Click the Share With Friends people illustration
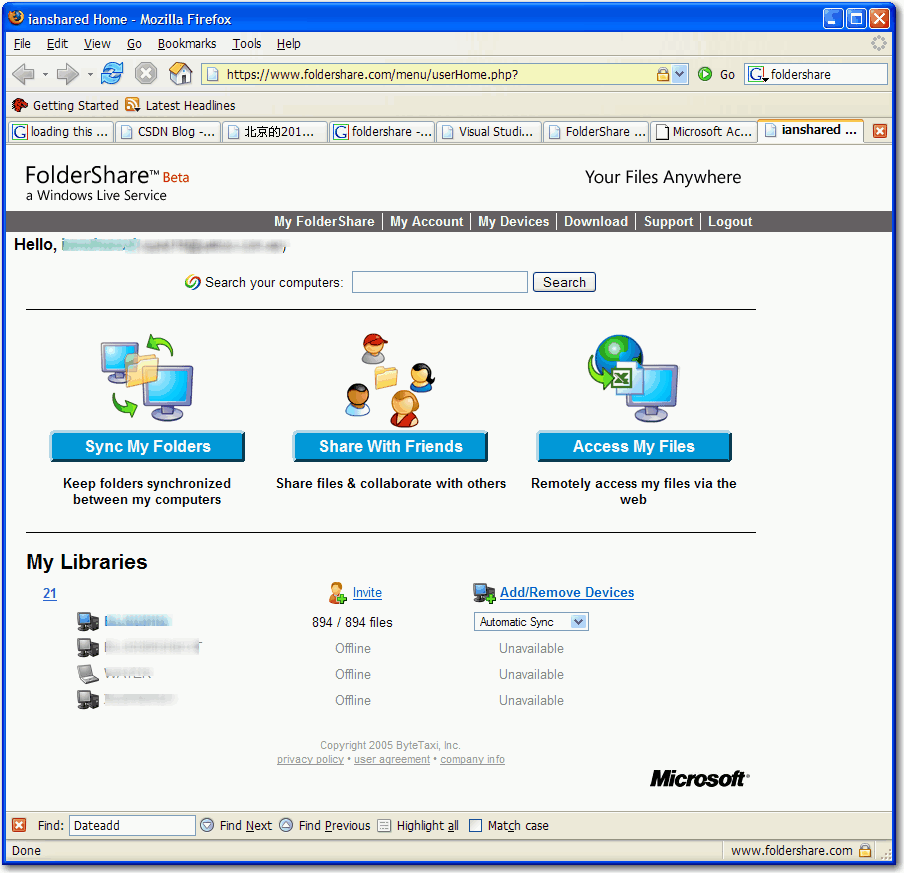Image resolution: width=904 pixels, height=873 pixels. click(x=390, y=380)
